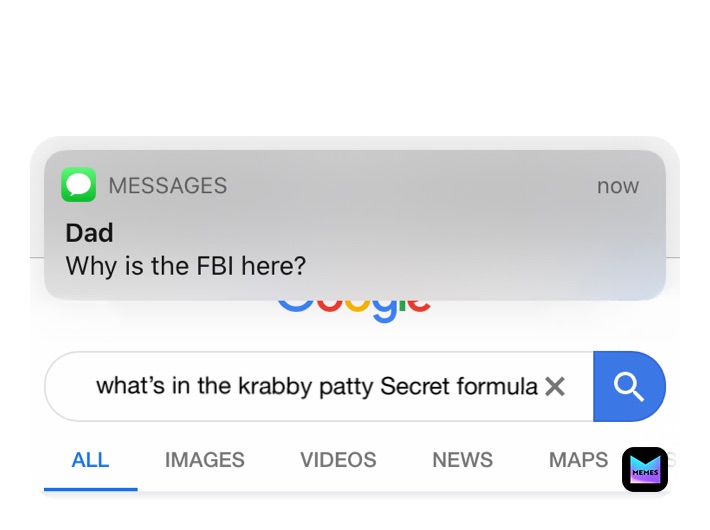The height and width of the screenshot is (530, 710).
Task: Show the MAPS results tab
Action: click(x=578, y=460)
